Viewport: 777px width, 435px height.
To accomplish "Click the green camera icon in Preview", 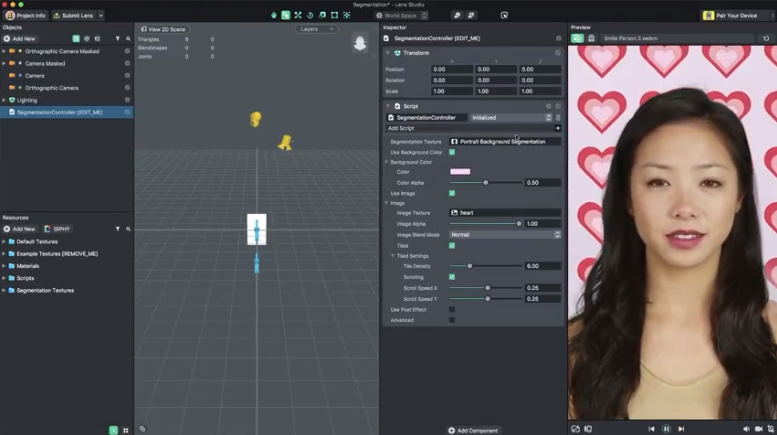I will click(x=577, y=38).
